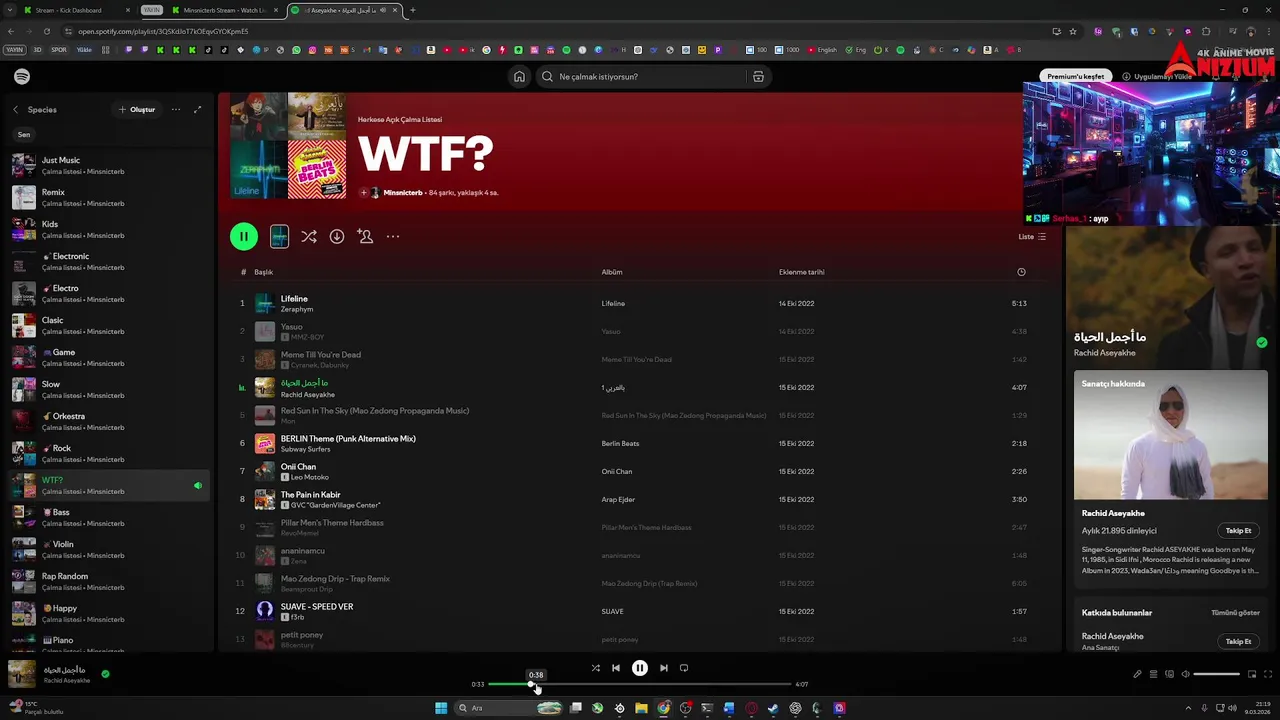Shuffle the WTF? playlist from the action bar
This screenshot has width=1280, height=720.
click(309, 236)
